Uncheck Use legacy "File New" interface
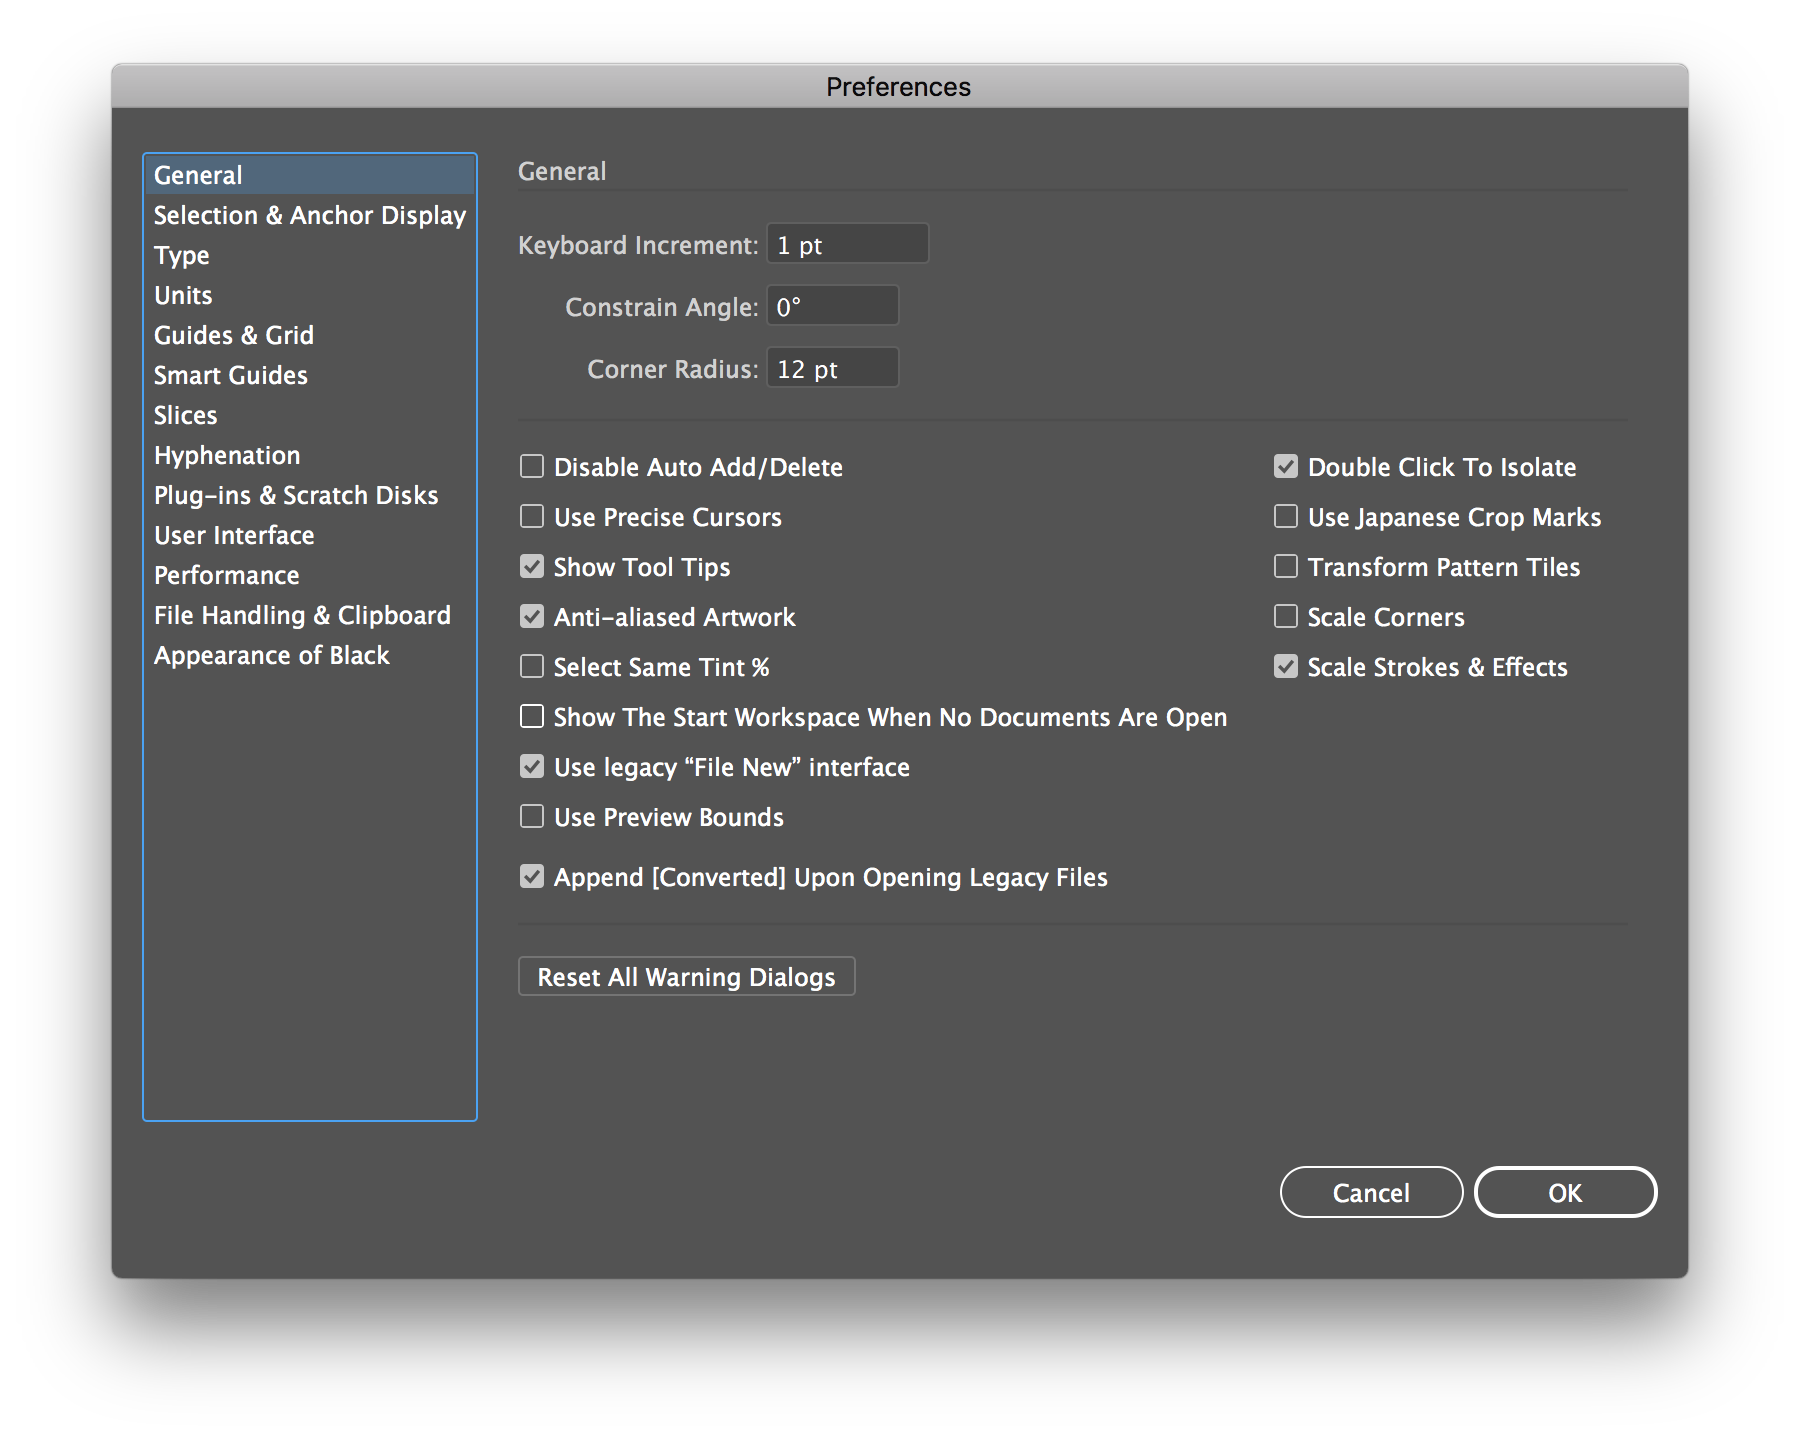 point(532,767)
